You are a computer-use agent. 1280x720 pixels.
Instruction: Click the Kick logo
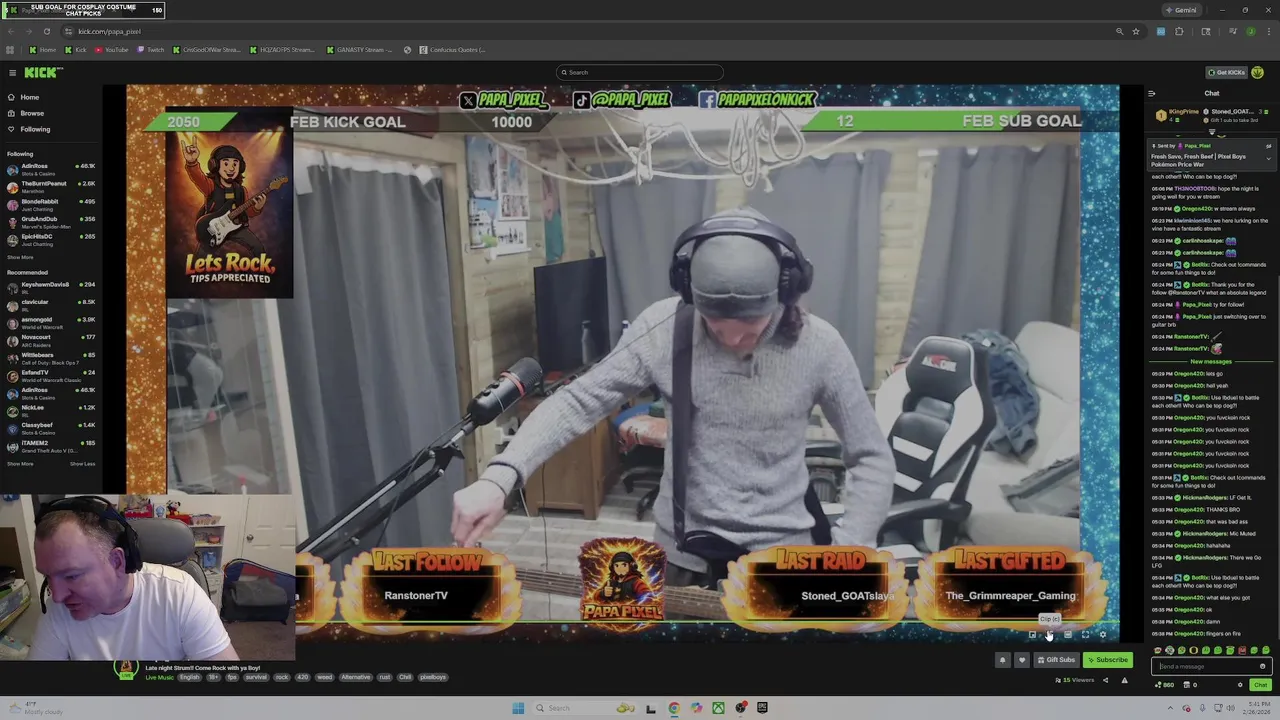coord(43,72)
